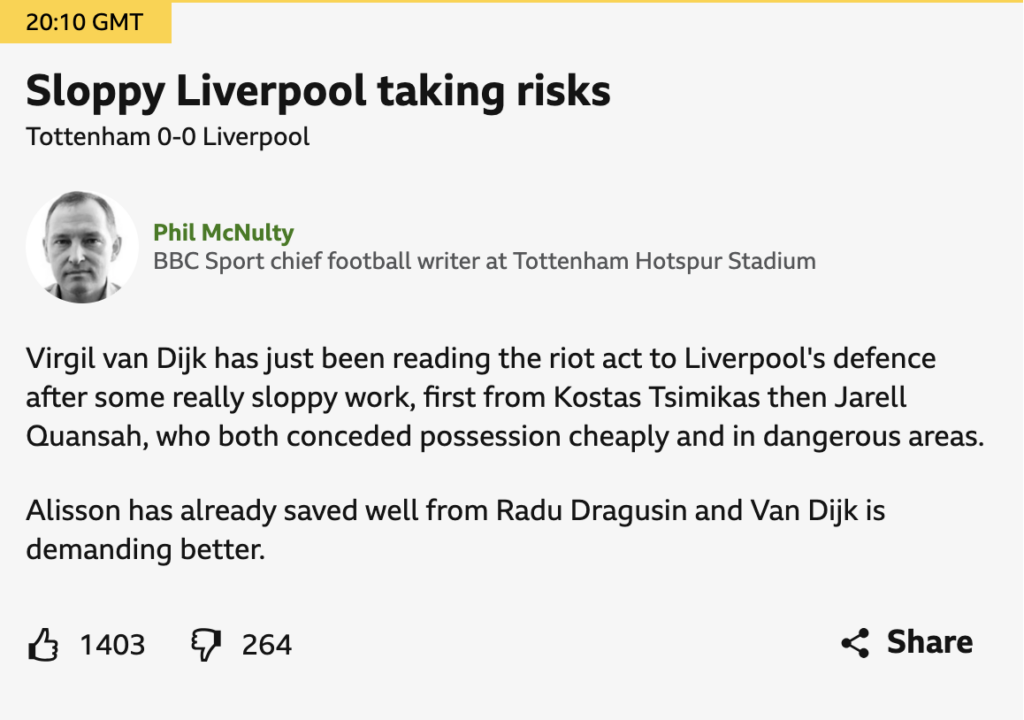
Task: Click the 264 dislikes count
Action: point(266,645)
